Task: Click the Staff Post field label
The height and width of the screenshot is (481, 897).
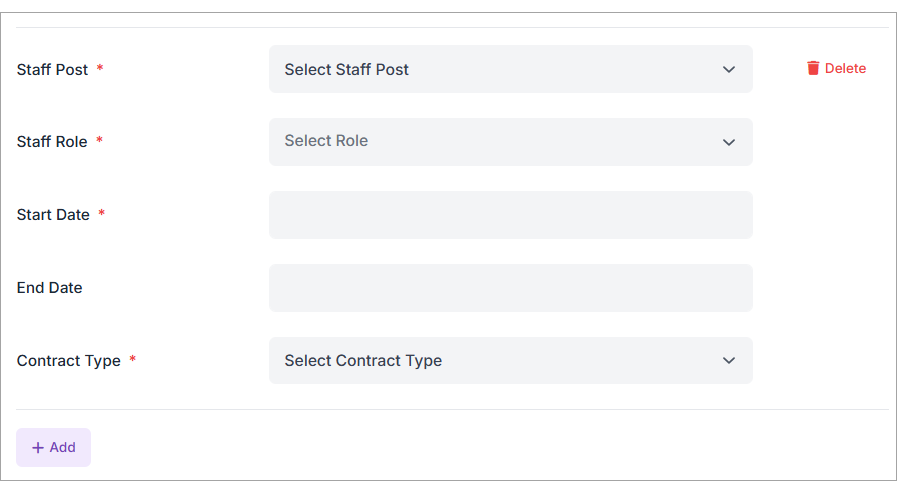Action: click(x=52, y=70)
